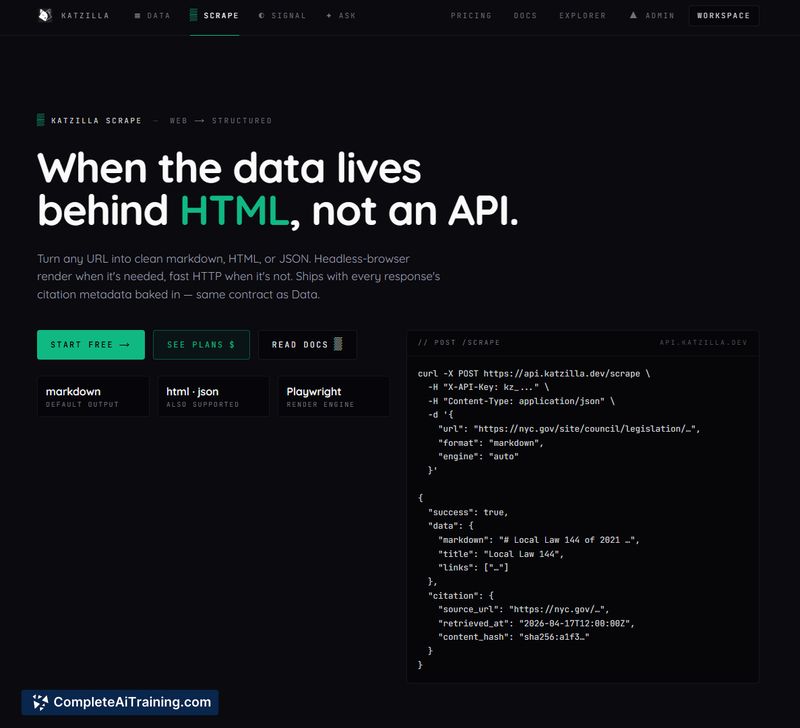
Task: Select the markdown default output card
Action: pos(93,396)
